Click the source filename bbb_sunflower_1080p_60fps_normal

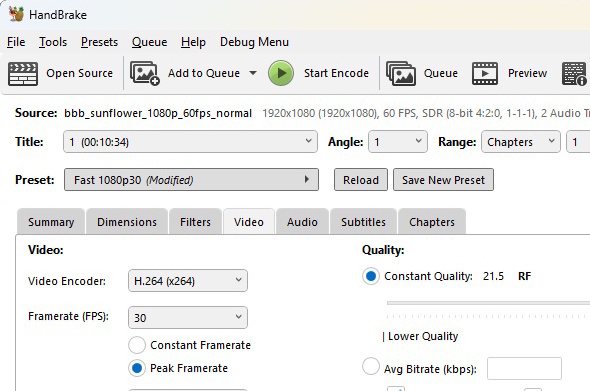158,113
